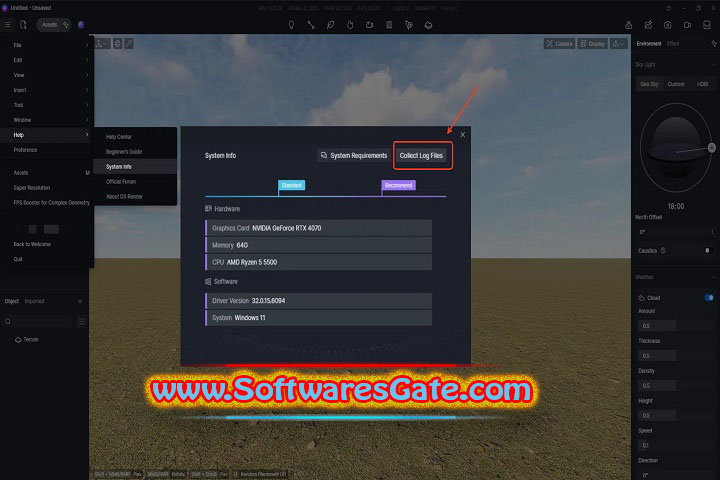The image size is (720, 480).
Task: Open Beginner's Guide from Help submenu
Action: coord(135,152)
